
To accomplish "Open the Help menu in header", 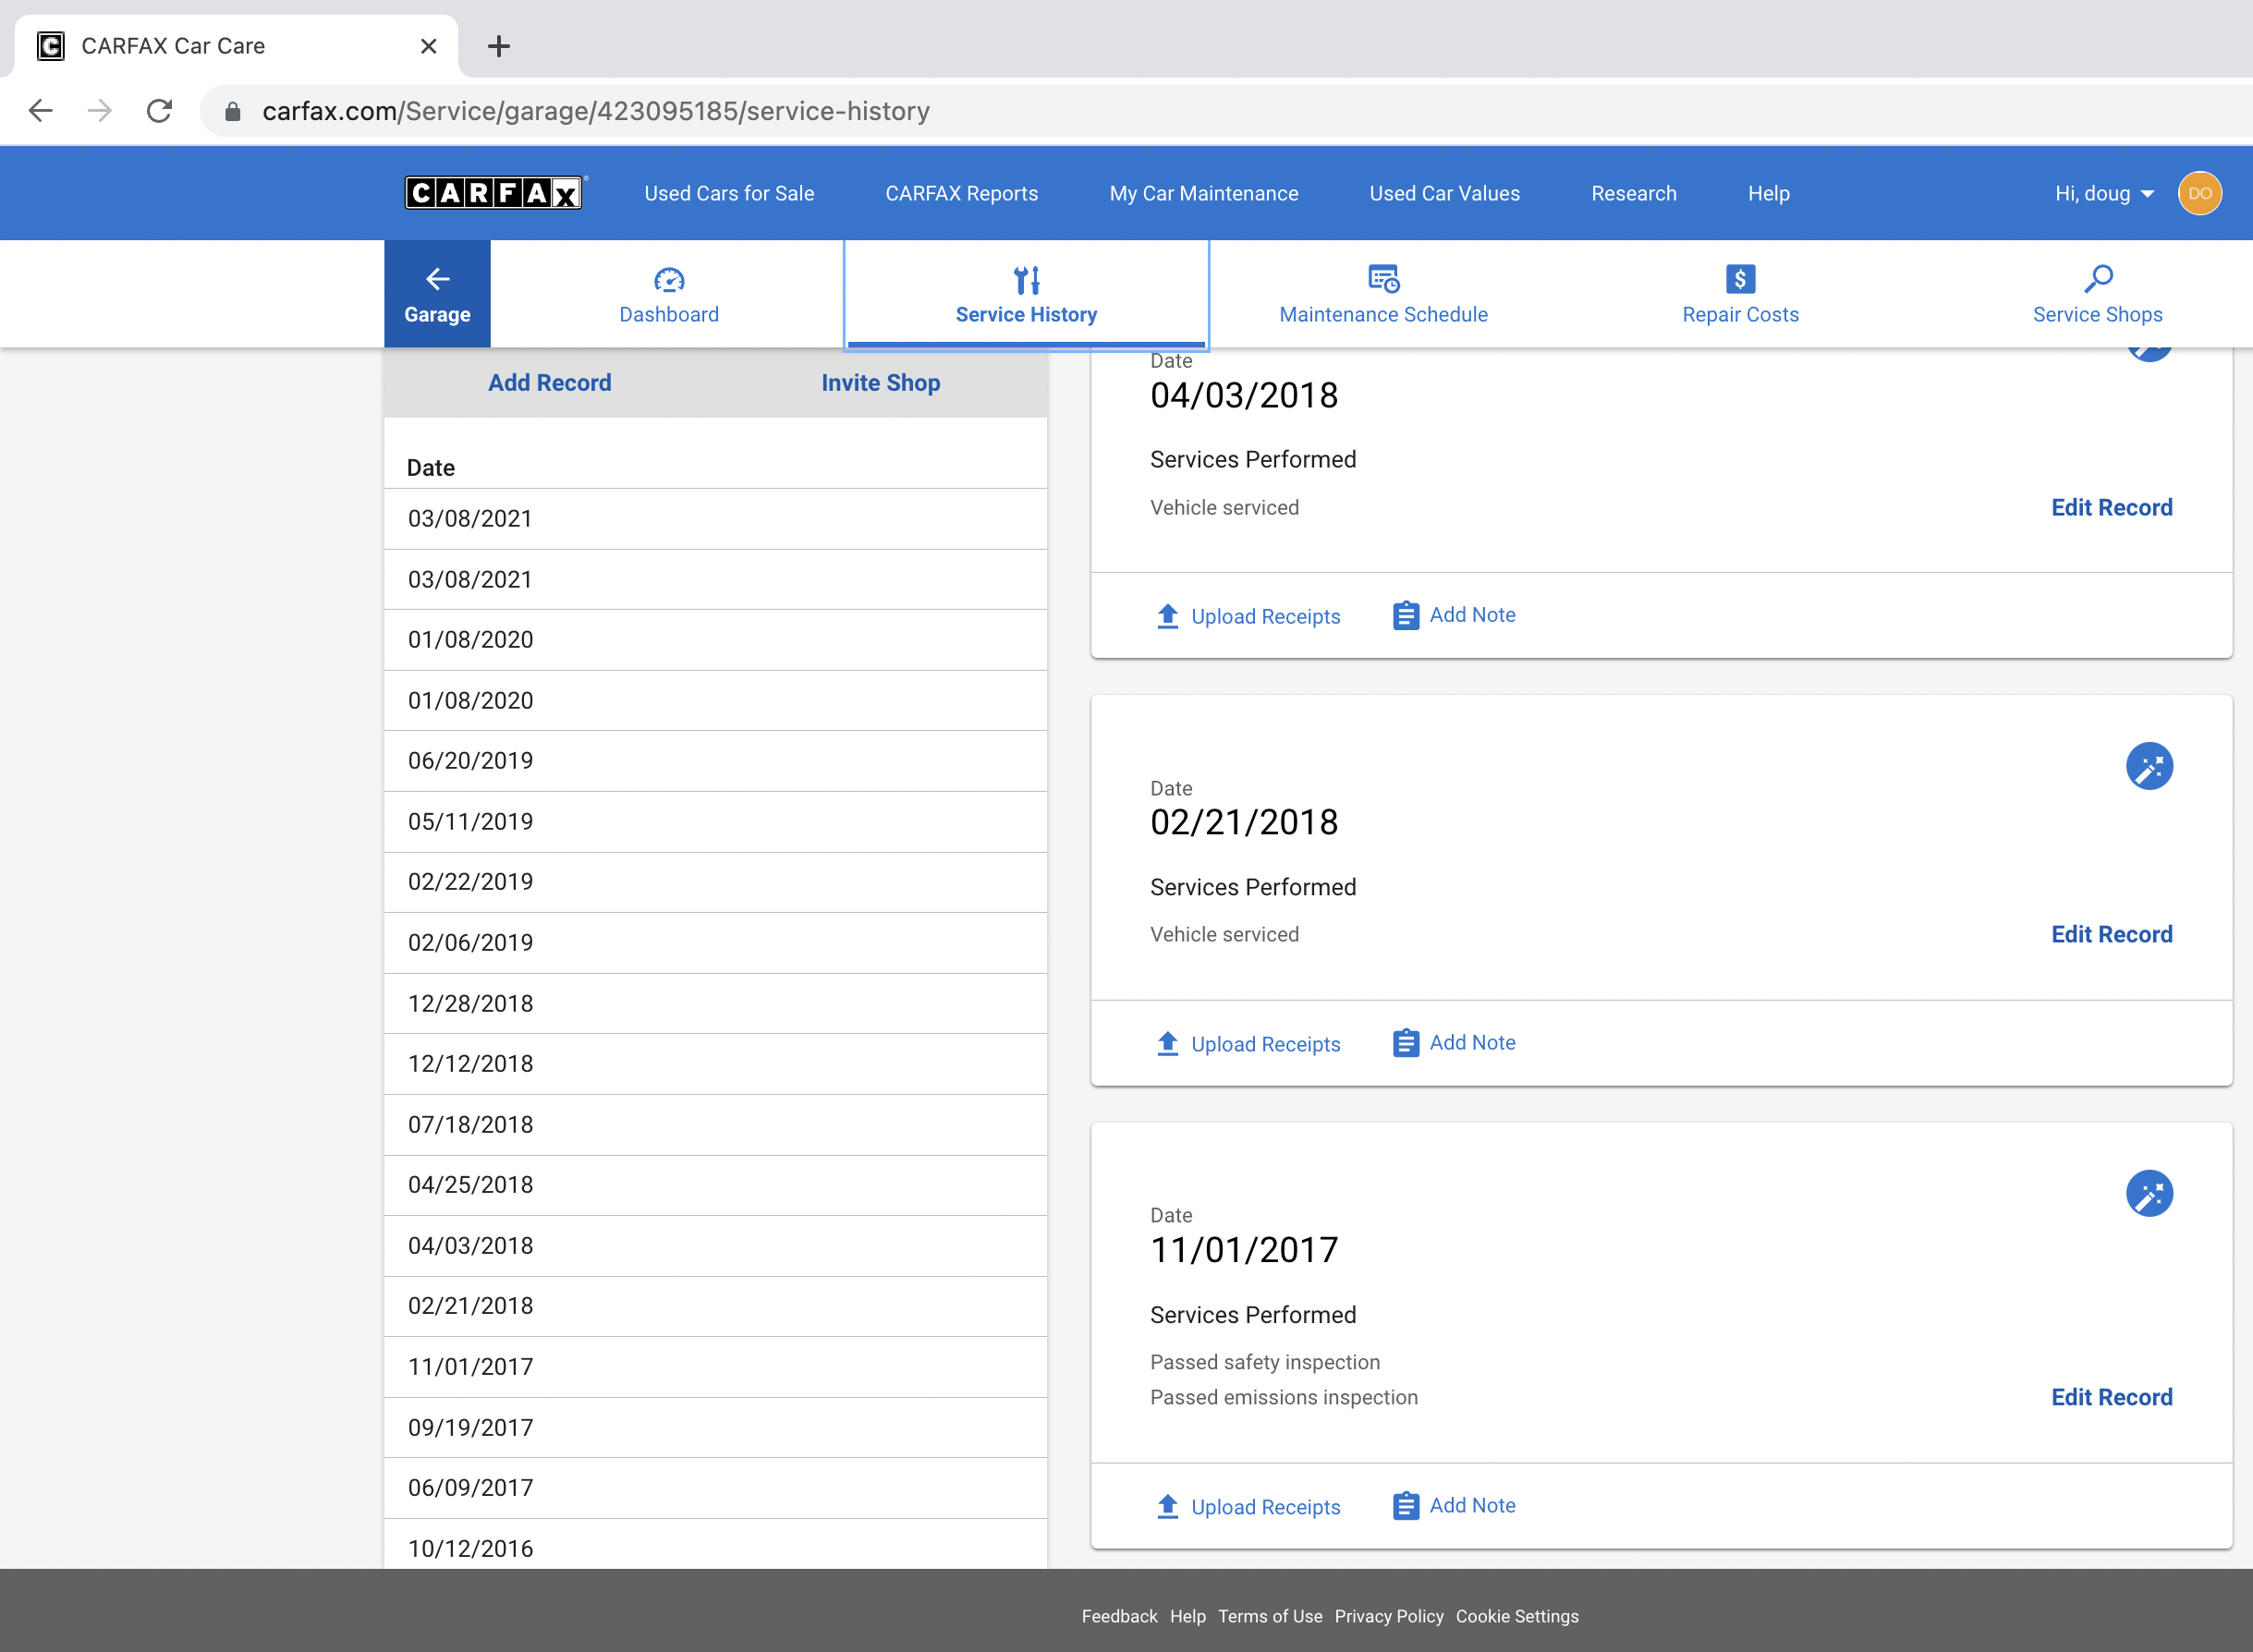I will [x=1768, y=193].
